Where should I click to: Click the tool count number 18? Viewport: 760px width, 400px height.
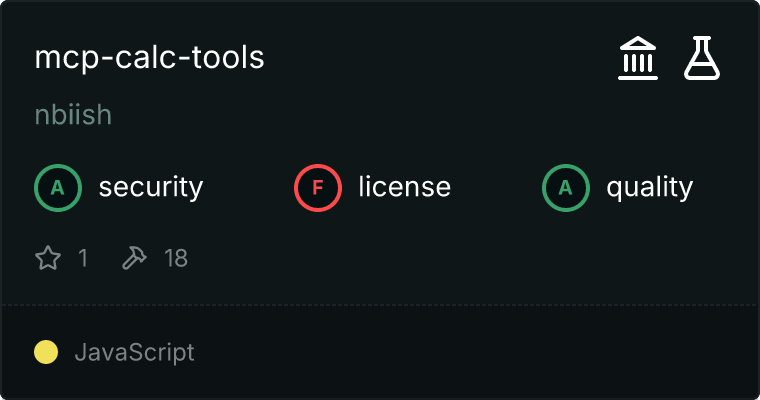(176, 259)
